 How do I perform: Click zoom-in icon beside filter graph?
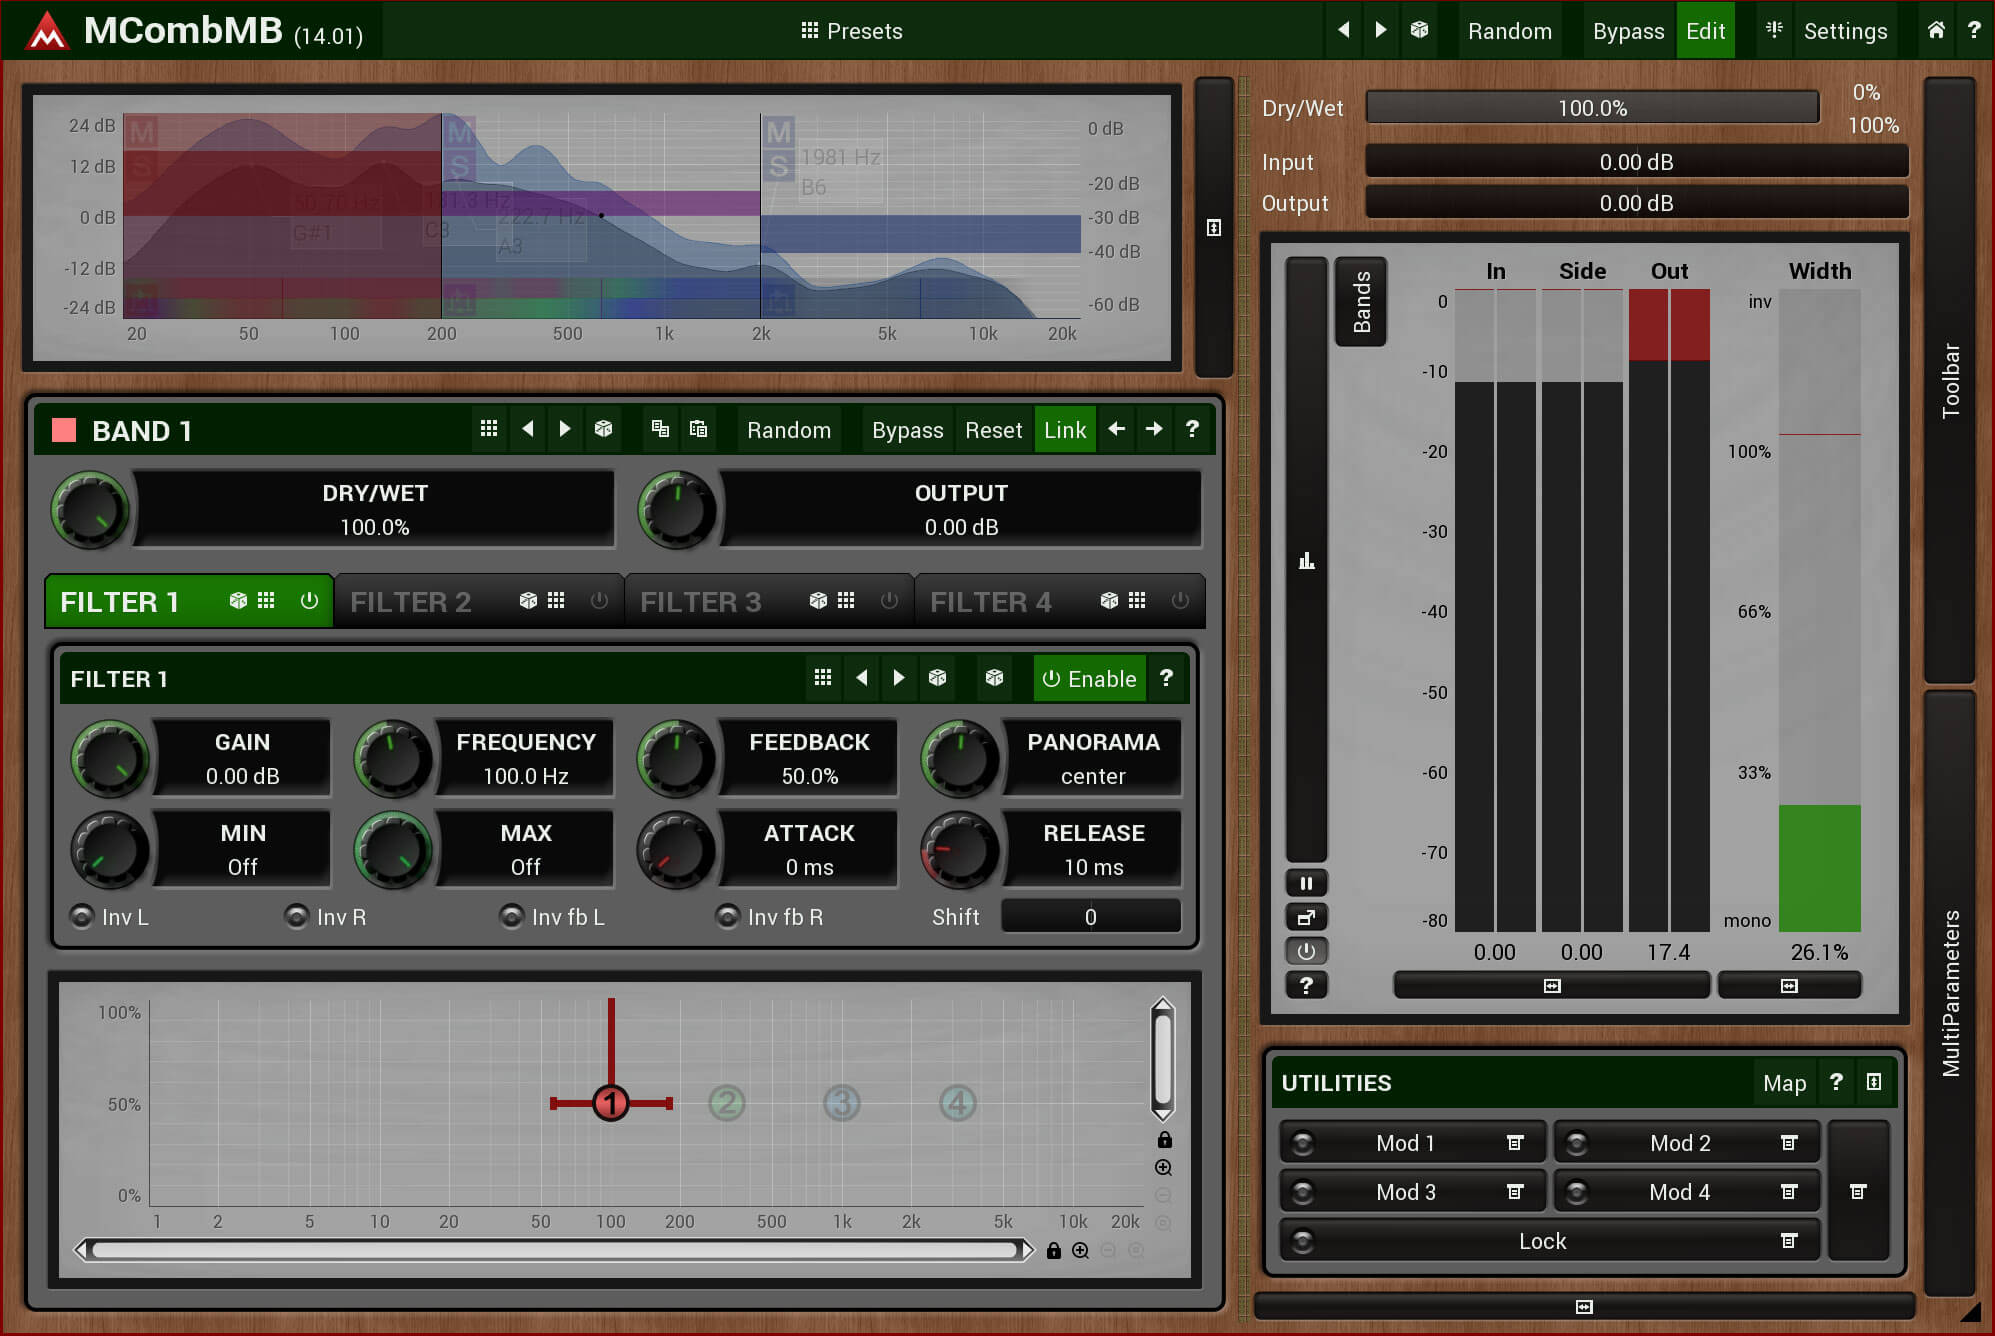pos(1163,1167)
